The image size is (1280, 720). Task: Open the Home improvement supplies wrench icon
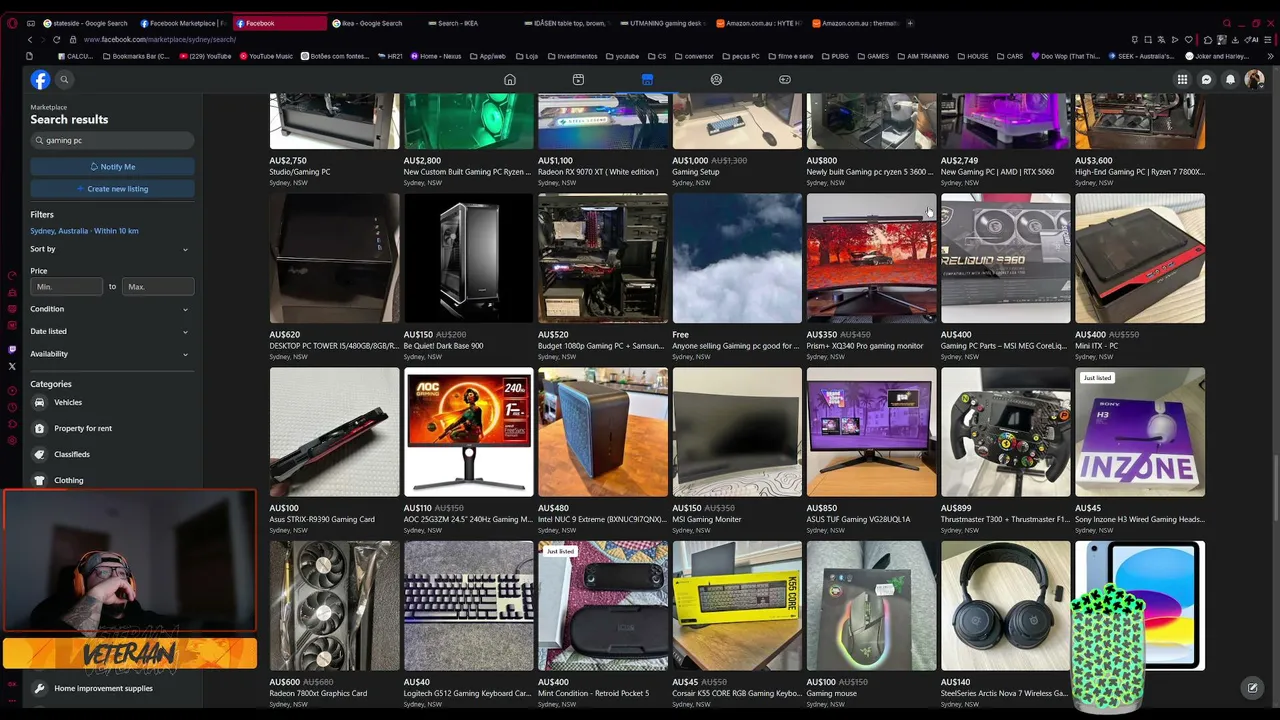click(39, 688)
